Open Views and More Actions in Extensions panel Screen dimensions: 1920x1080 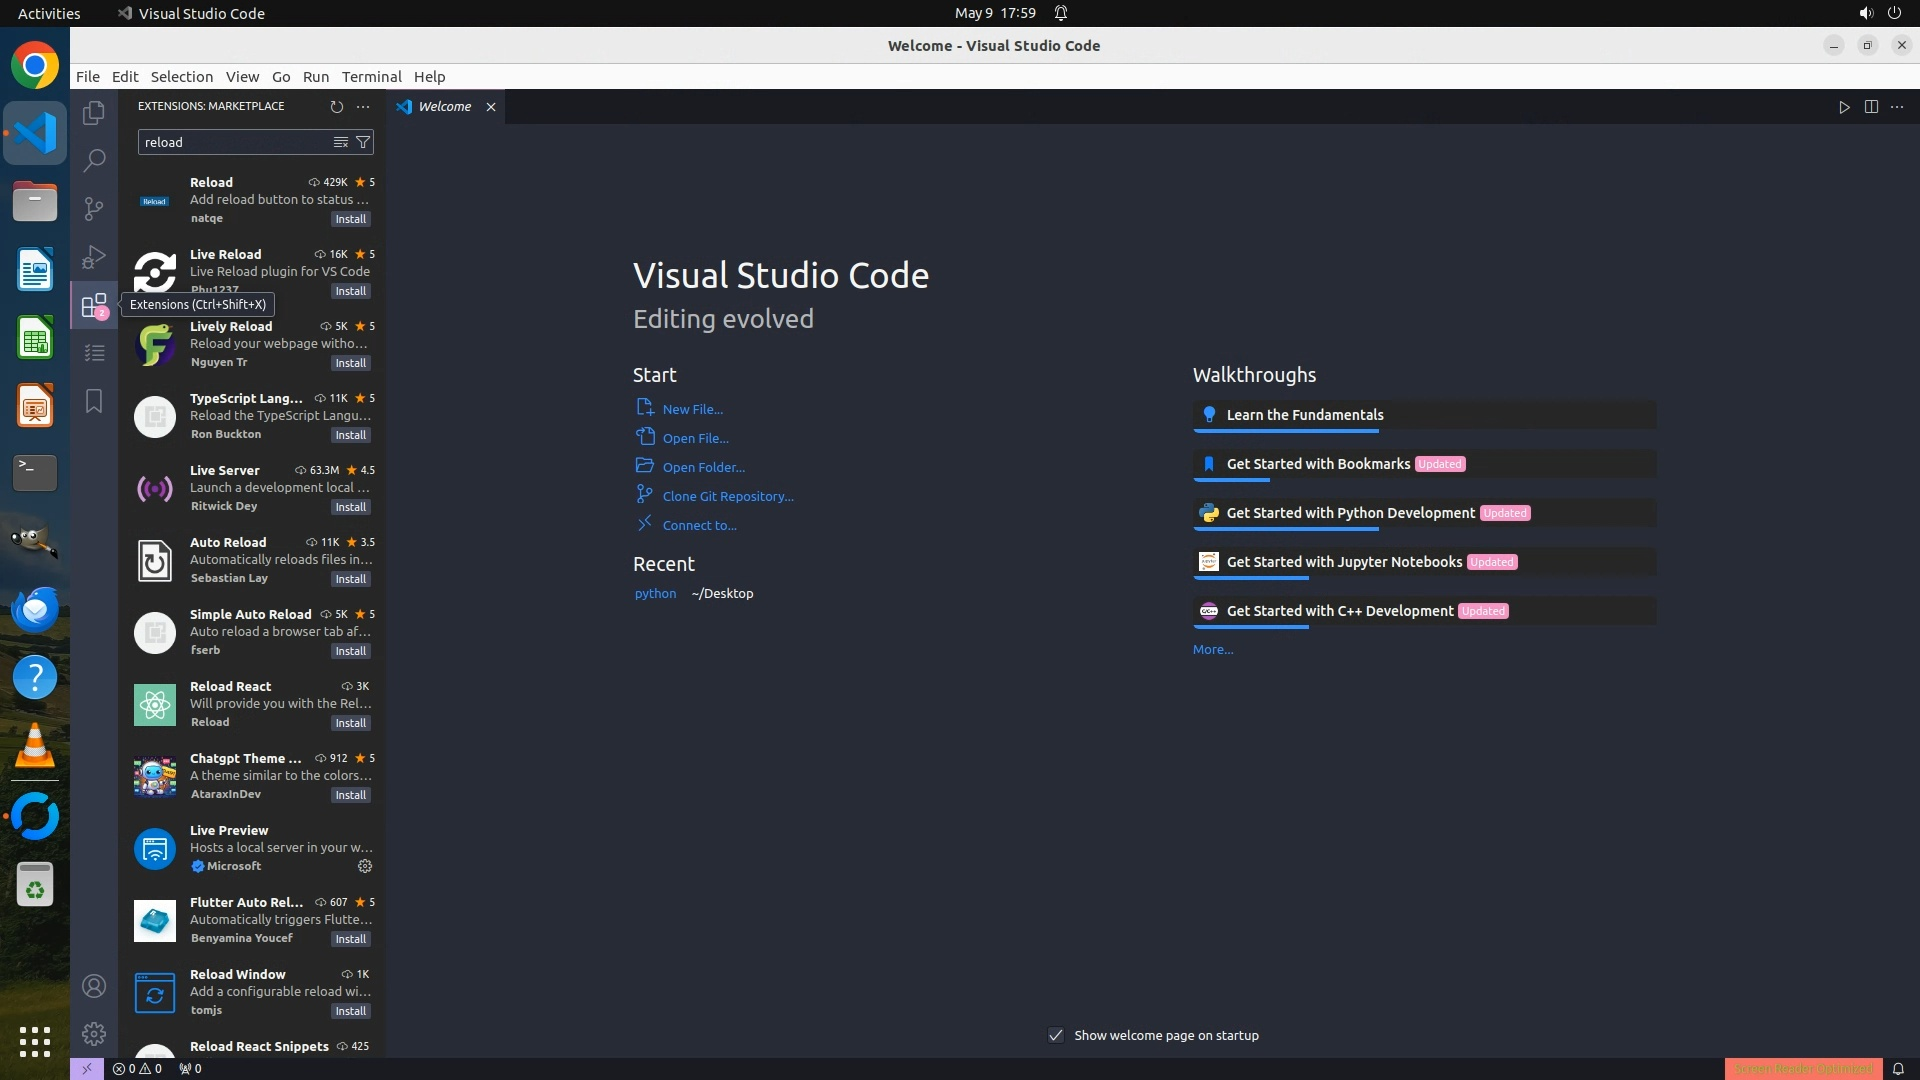[363, 106]
